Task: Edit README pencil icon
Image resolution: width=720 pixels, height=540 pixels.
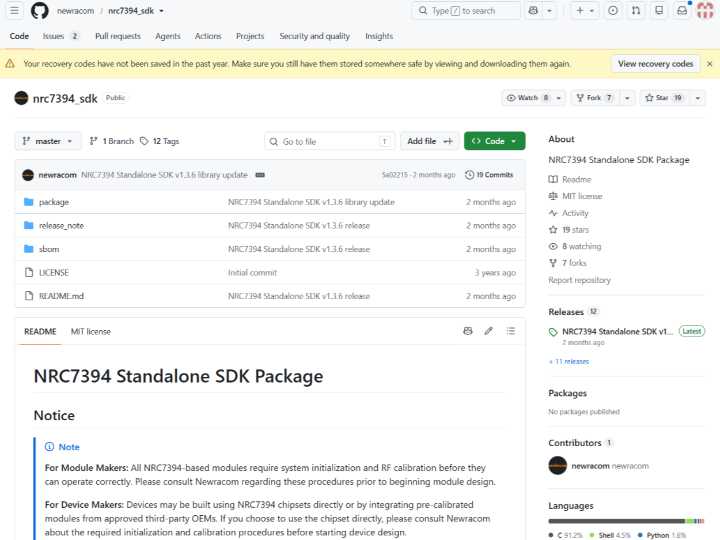Action: coord(489,331)
